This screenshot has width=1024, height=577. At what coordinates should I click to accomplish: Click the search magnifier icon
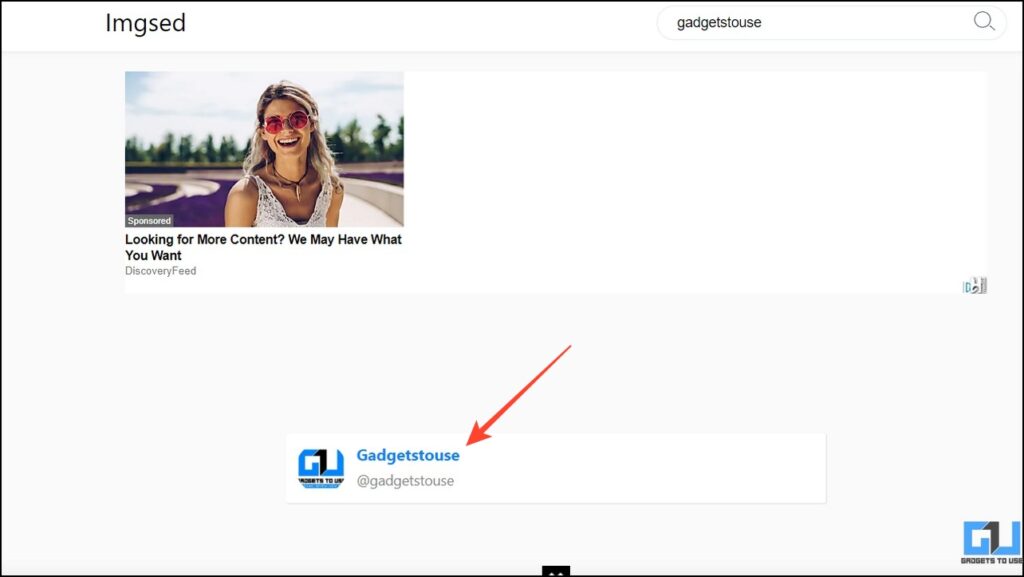click(985, 21)
